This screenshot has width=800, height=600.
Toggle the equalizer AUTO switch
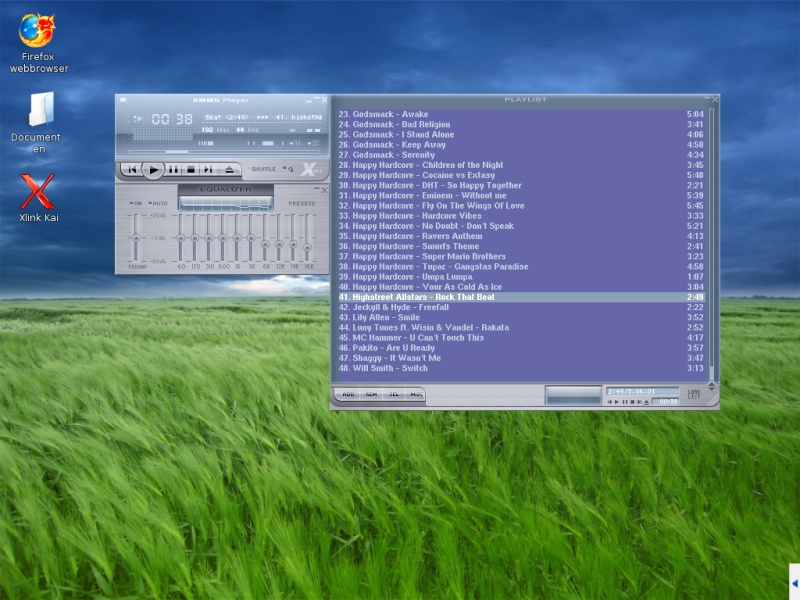coord(158,203)
